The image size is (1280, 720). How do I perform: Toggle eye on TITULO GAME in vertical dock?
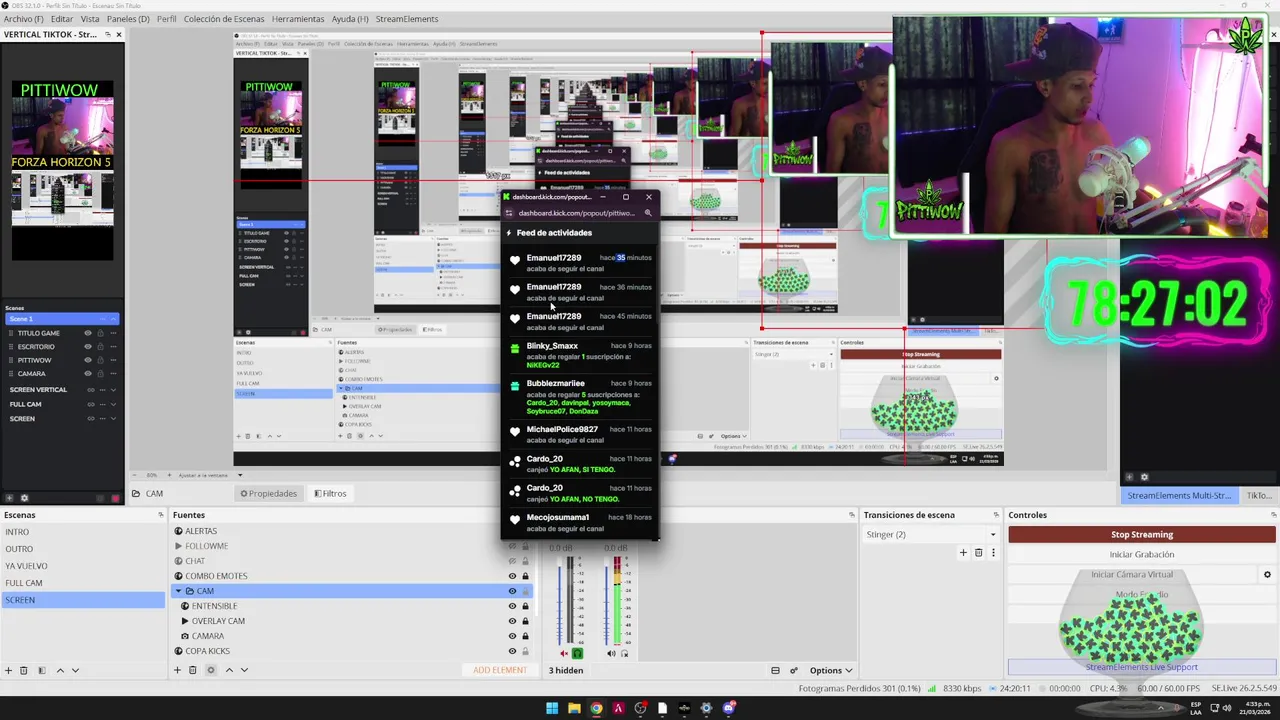(x=88, y=333)
